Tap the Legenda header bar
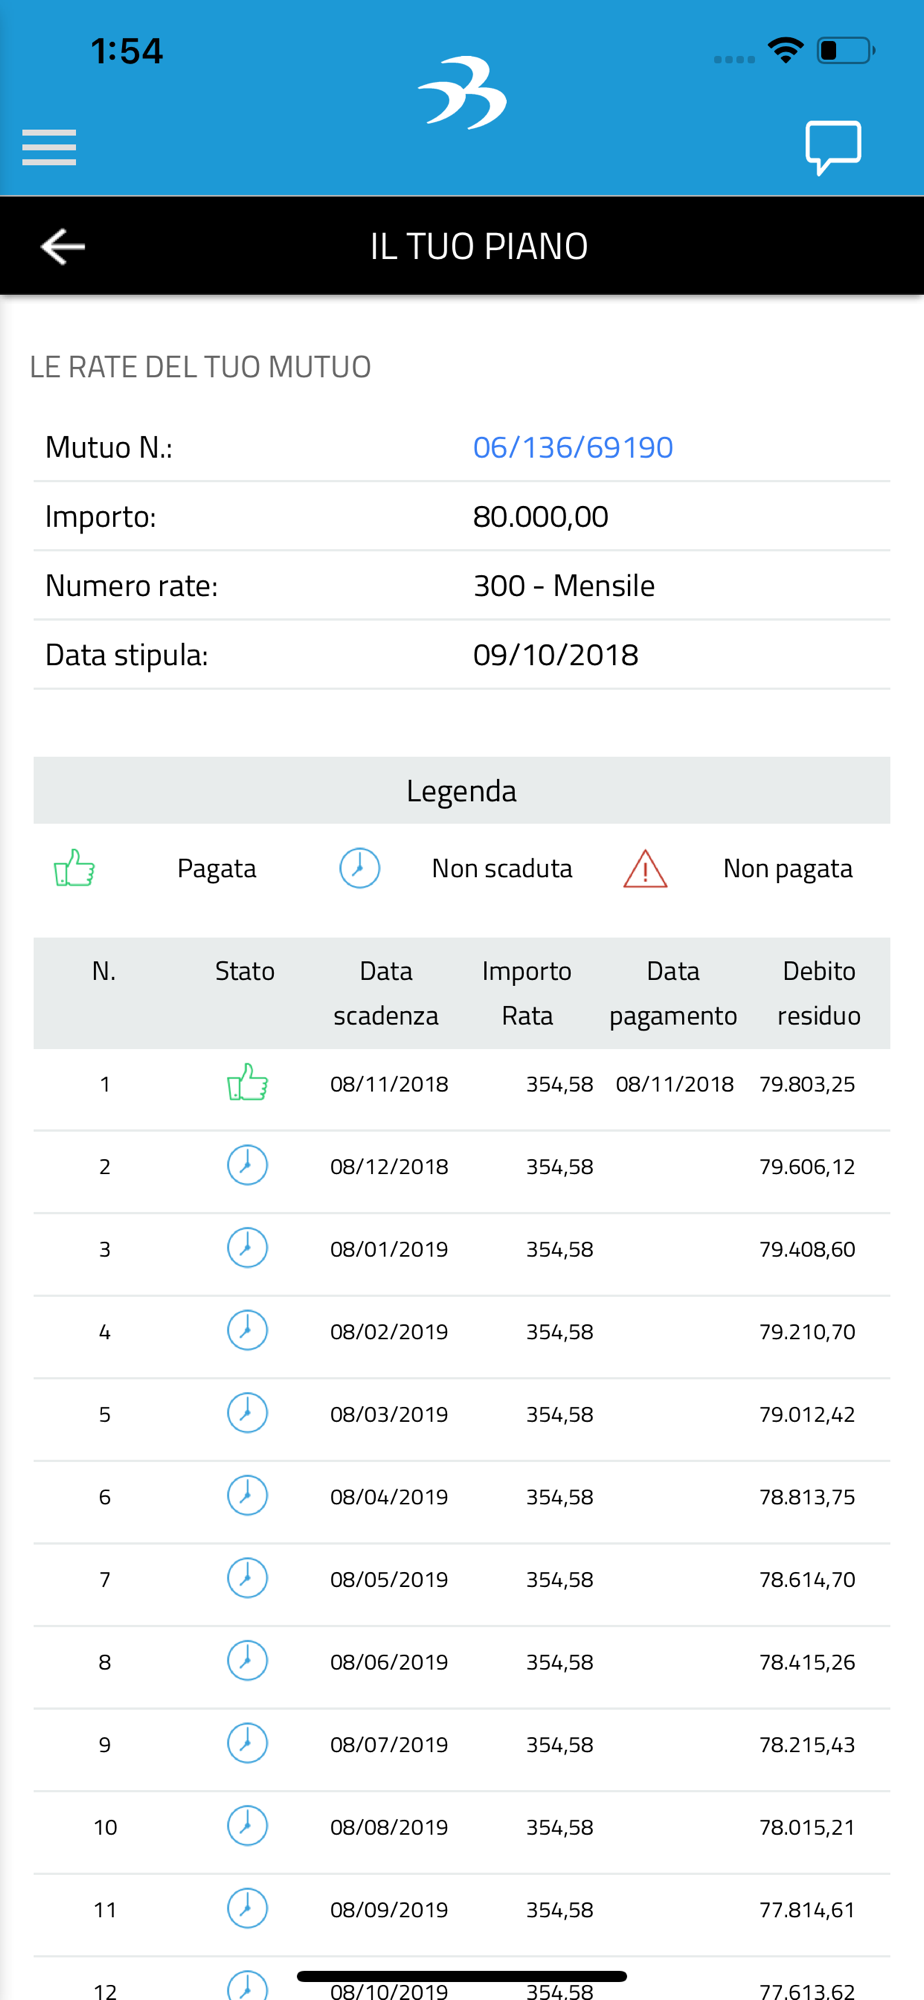924x2000 pixels. tap(462, 791)
